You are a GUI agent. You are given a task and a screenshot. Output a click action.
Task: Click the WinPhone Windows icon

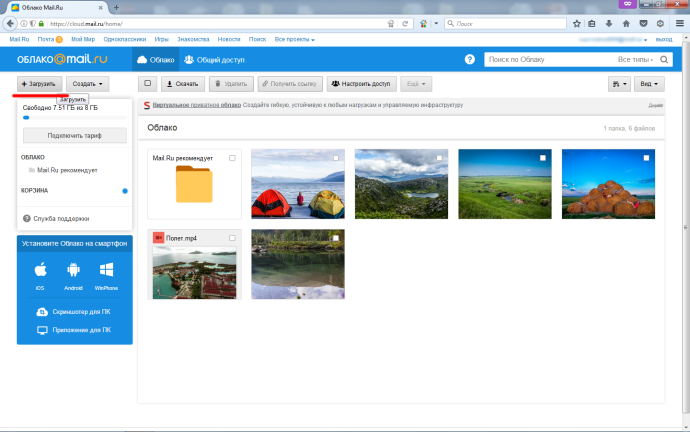(x=105, y=270)
